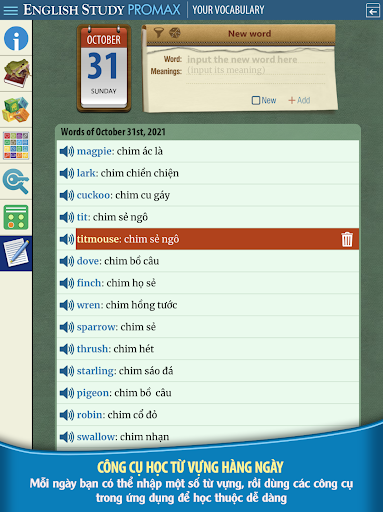Open the colorful cubes game icon
Viewport: 383px width, 512px height.
(x=16, y=110)
